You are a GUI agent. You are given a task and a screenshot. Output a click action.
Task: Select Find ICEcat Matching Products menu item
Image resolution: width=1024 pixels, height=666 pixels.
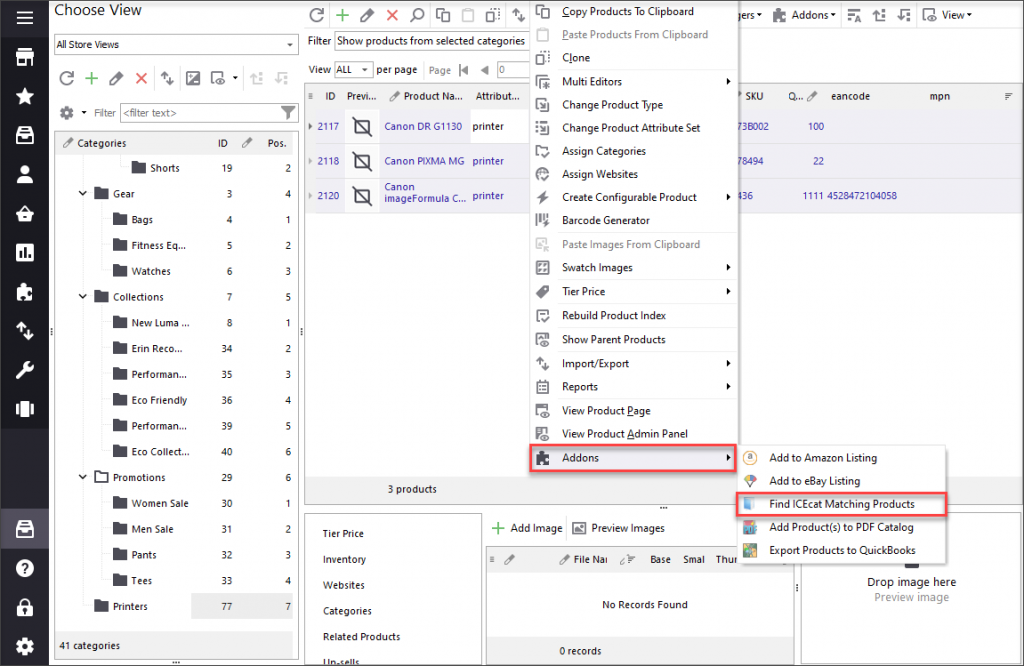(841, 504)
